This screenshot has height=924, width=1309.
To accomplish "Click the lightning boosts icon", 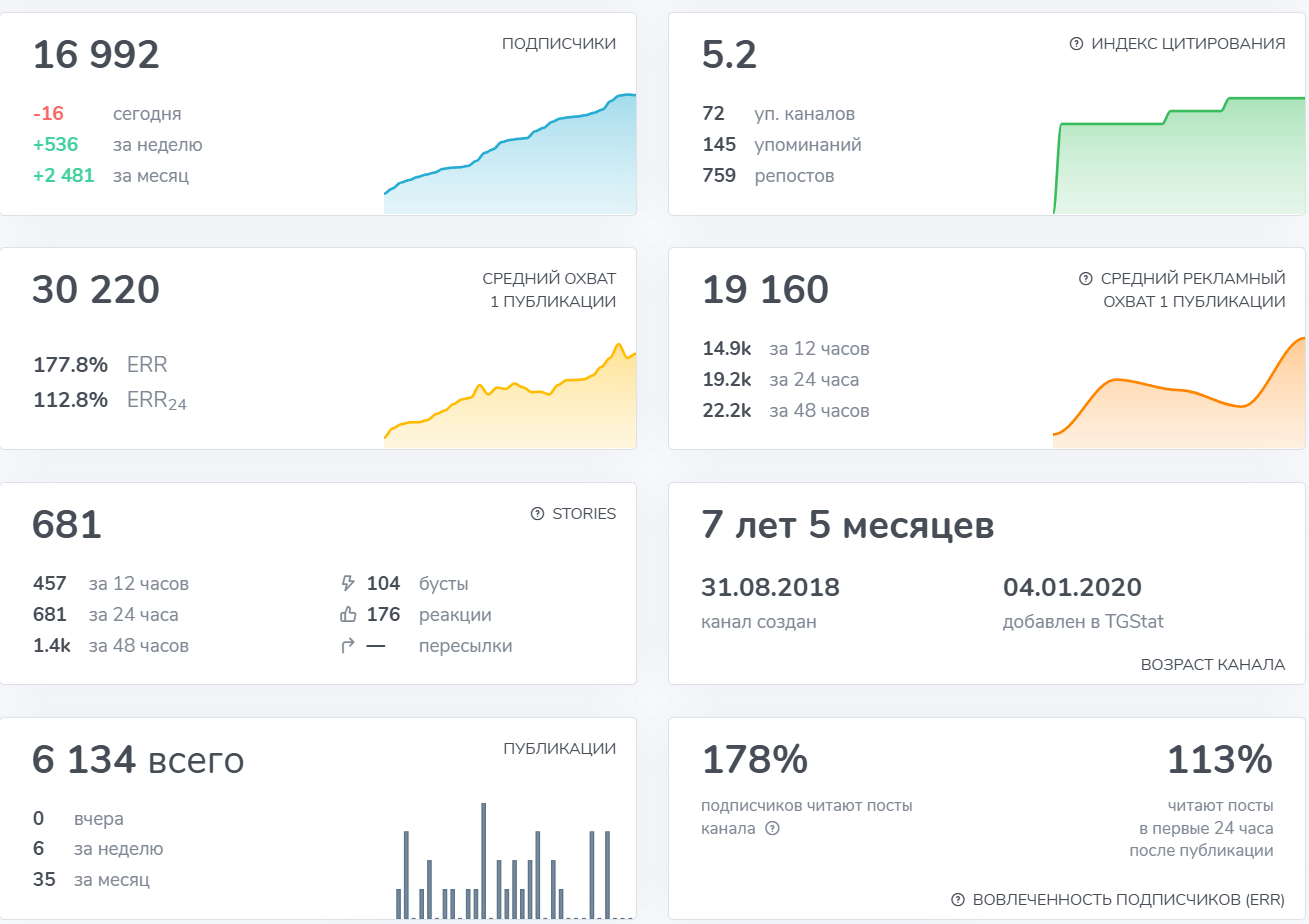I will [x=348, y=584].
